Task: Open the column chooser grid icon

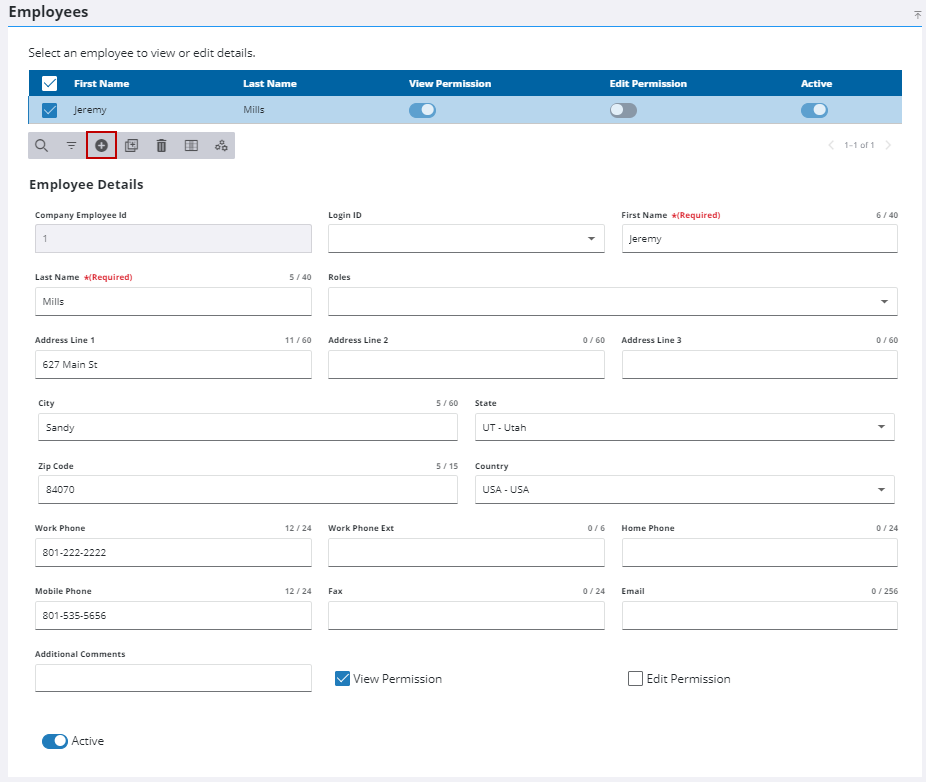Action: [191, 145]
